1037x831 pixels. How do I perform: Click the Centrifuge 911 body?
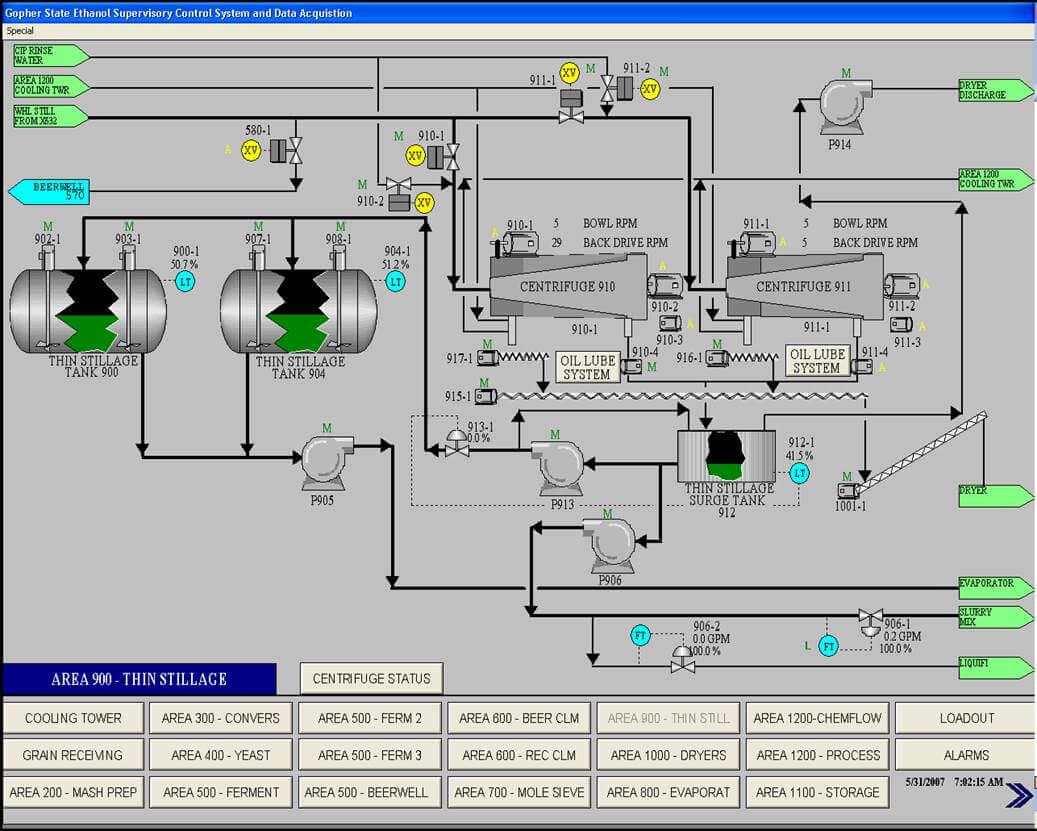pyautogui.click(x=804, y=287)
